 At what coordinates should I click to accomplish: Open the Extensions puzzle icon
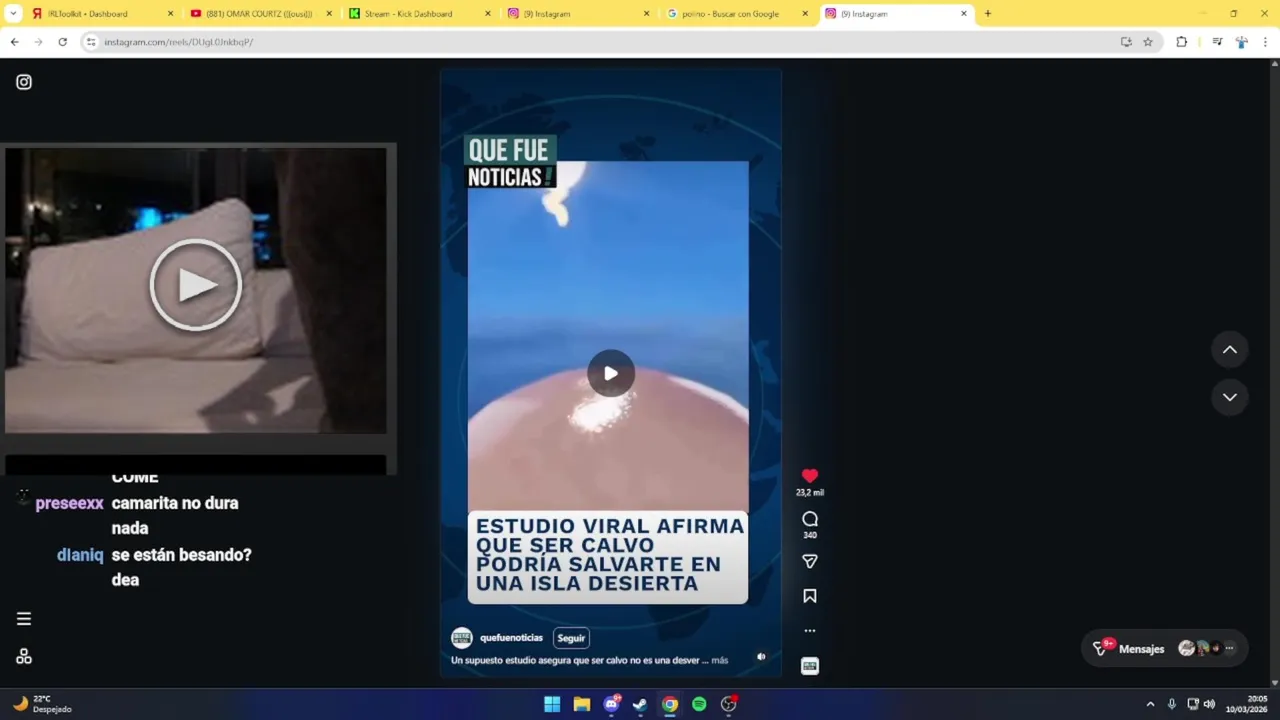point(1182,42)
